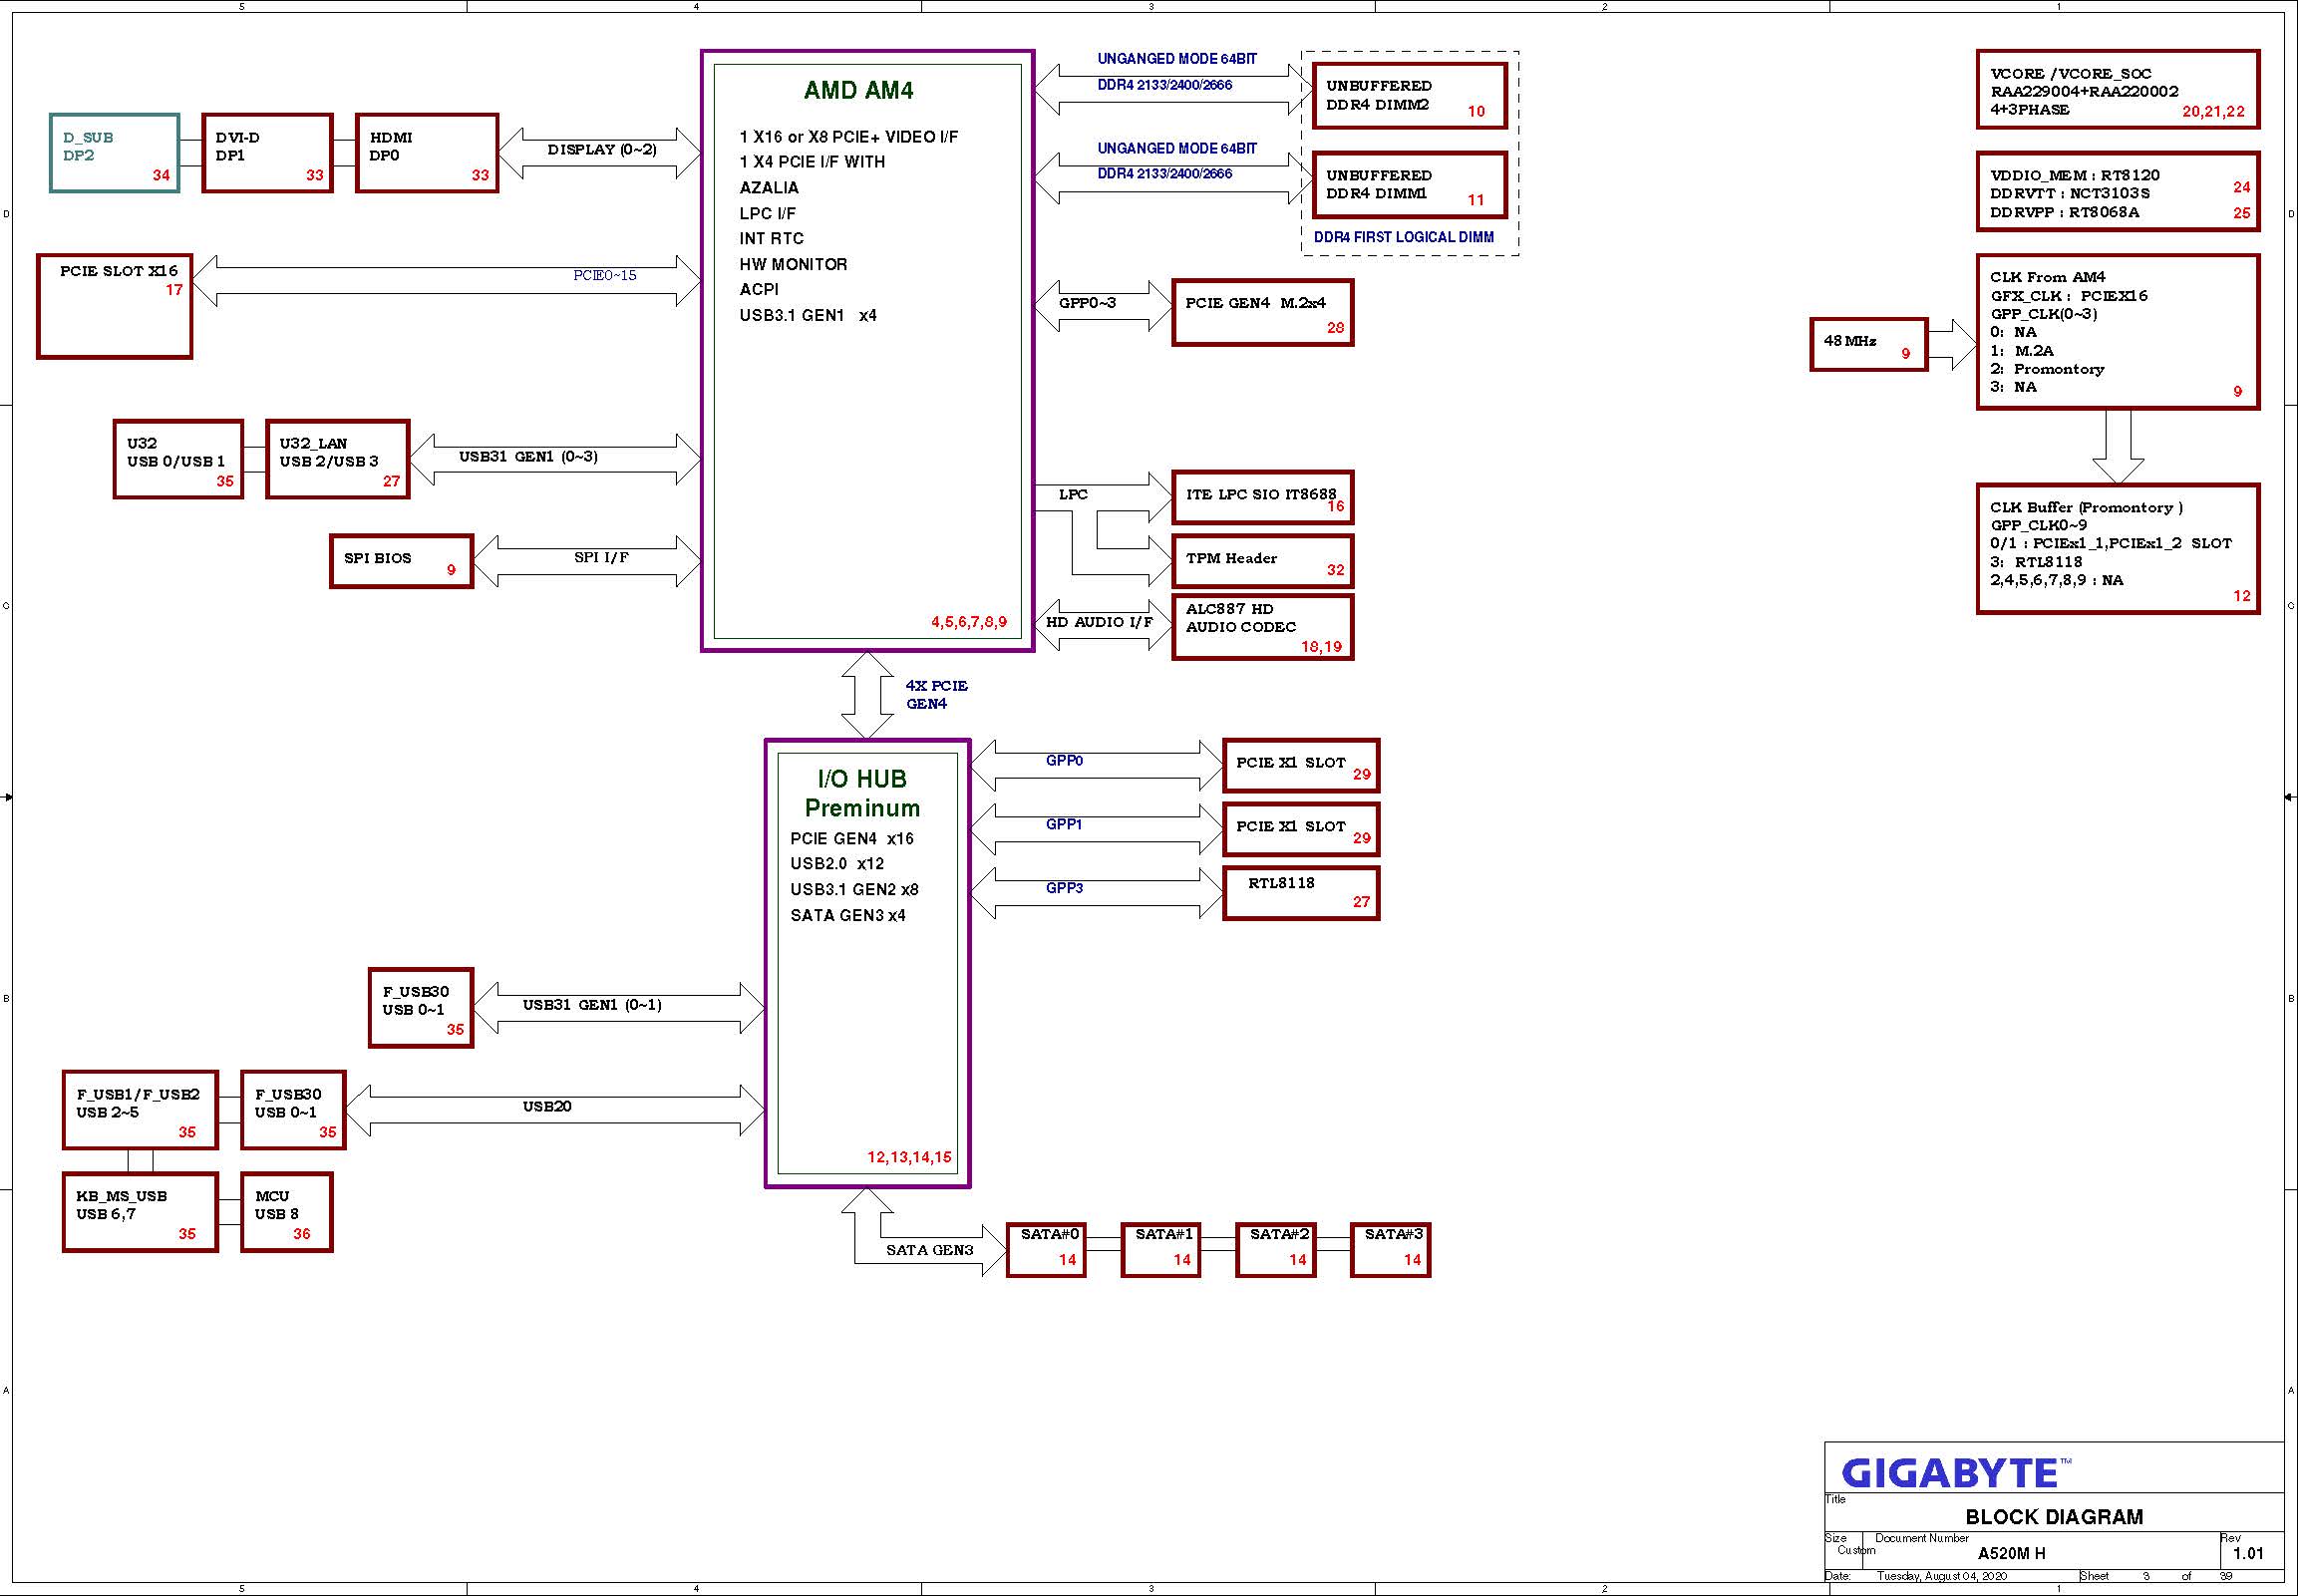Viewport: 2298px width, 1596px height.
Task: Select the "SATA#1" block
Action: tap(1161, 1250)
